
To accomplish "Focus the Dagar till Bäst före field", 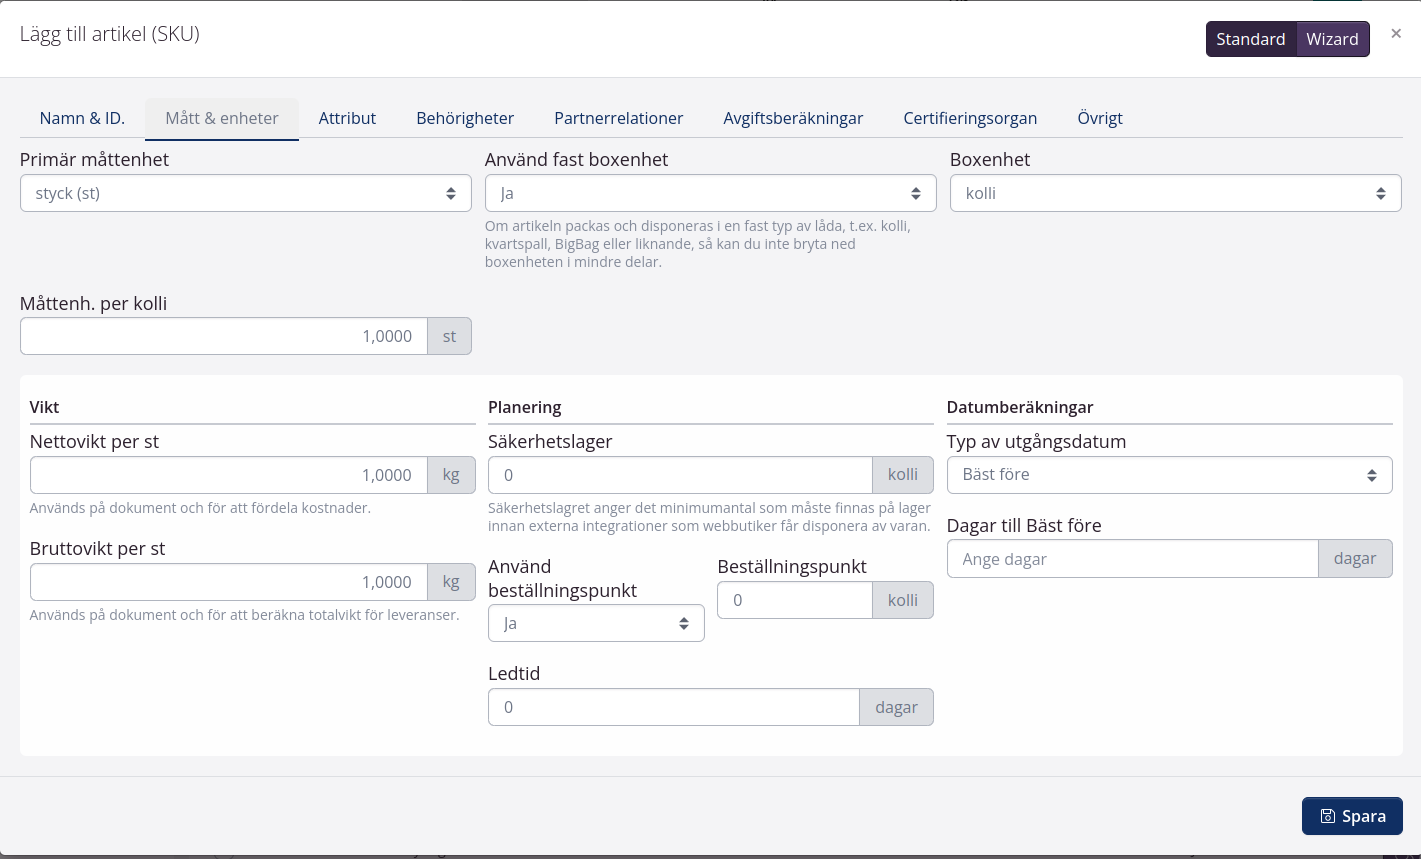I will pos(1132,559).
